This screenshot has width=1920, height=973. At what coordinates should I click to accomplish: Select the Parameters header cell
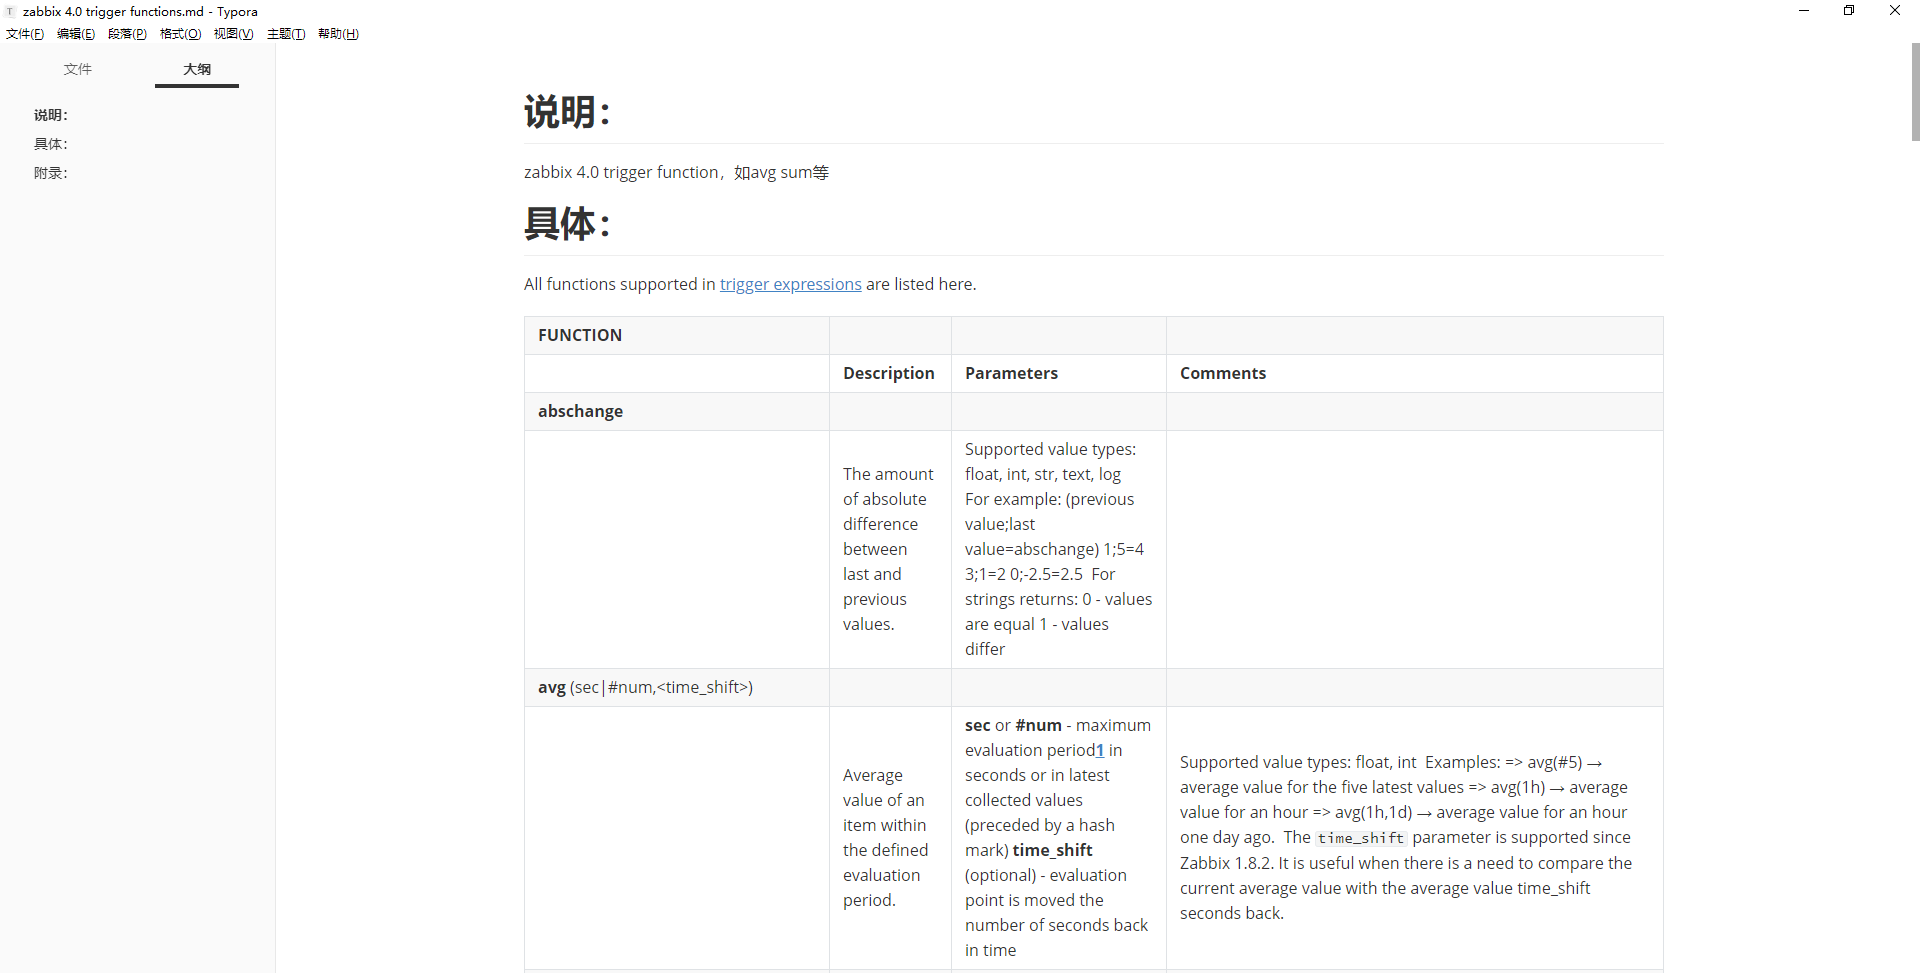click(1059, 373)
